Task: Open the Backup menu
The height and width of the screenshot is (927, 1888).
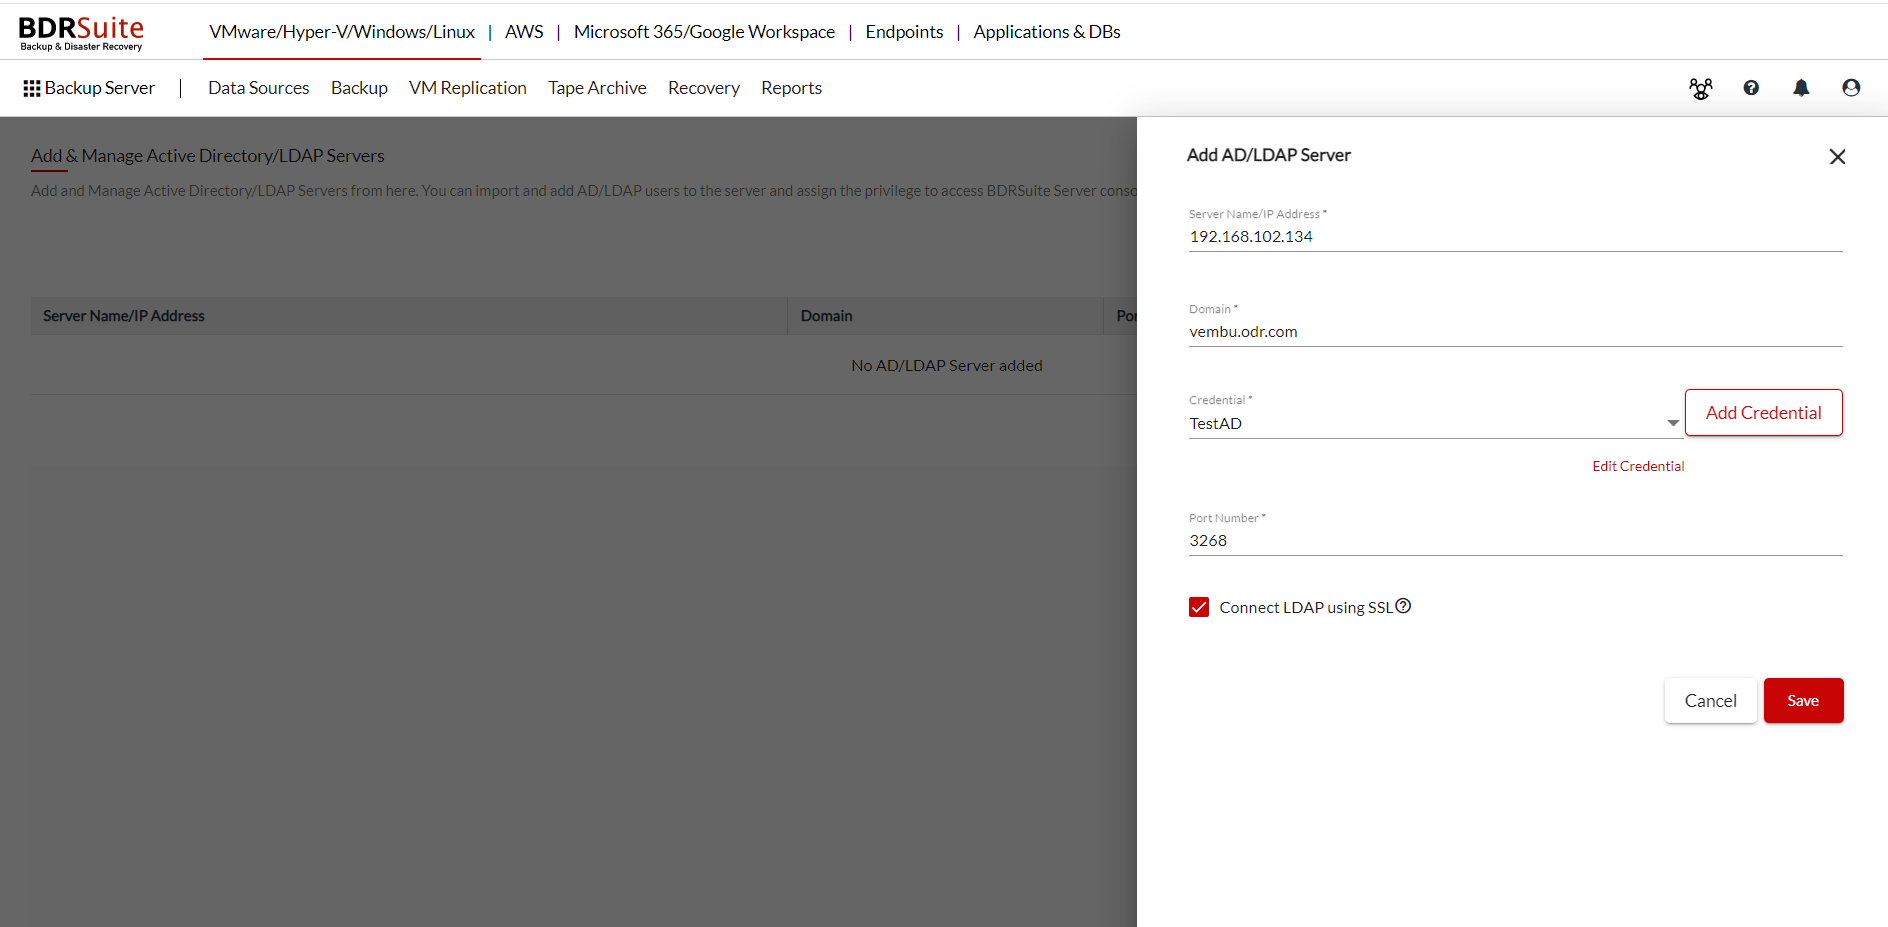Action: (x=359, y=88)
